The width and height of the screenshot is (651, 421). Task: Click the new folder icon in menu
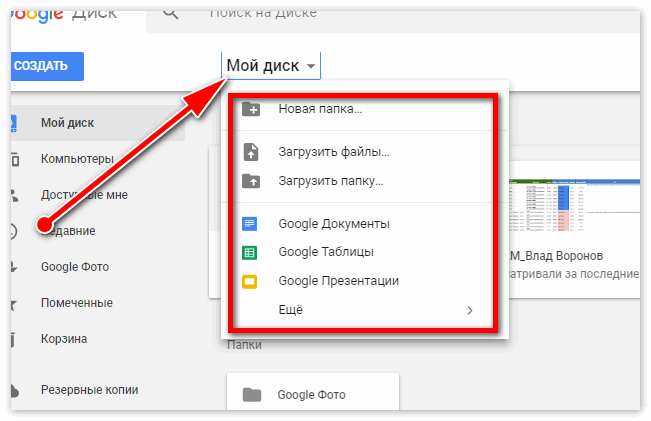[x=251, y=109]
